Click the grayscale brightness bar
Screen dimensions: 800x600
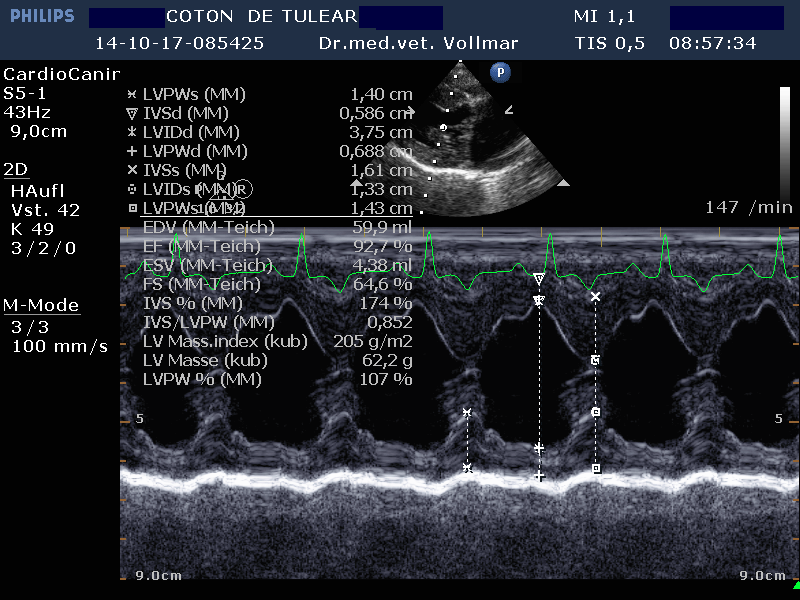click(784, 130)
